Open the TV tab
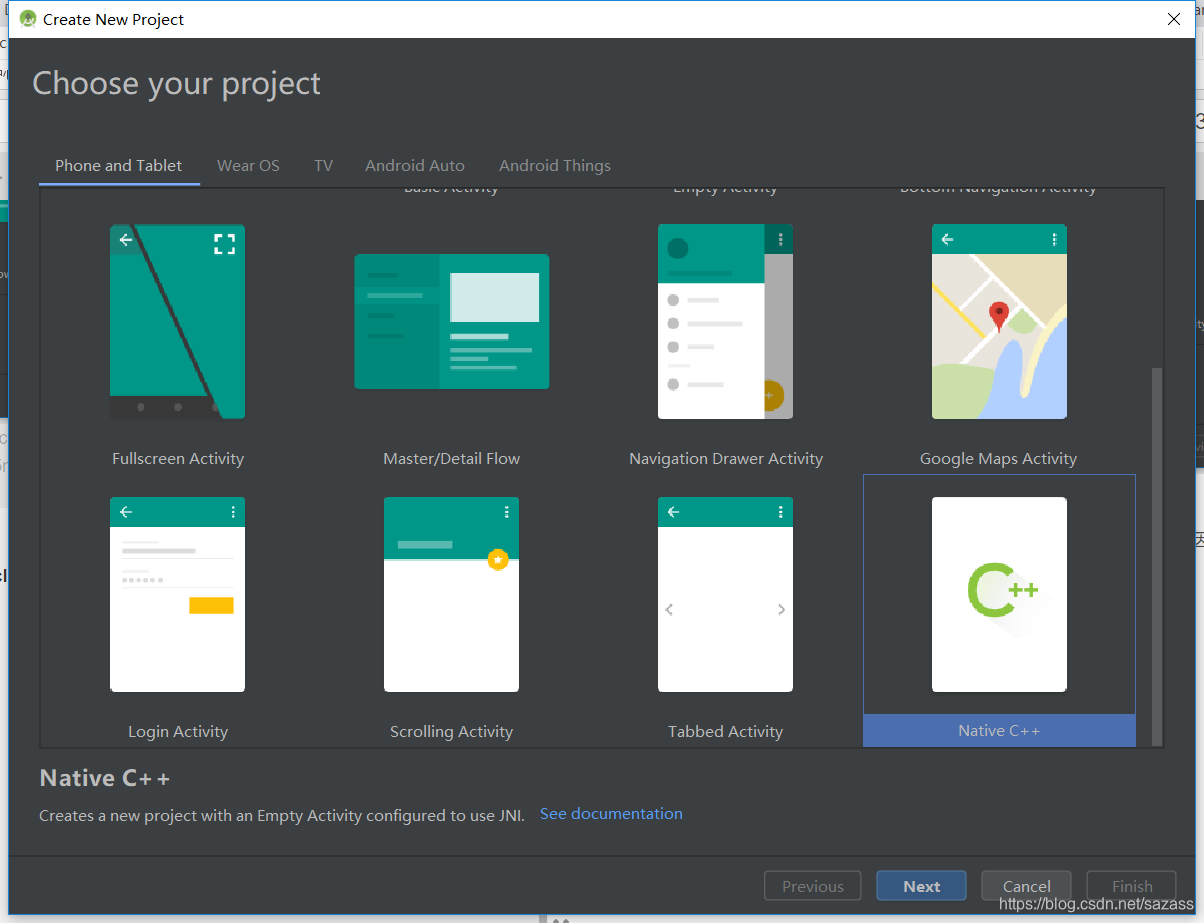This screenshot has width=1204, height=923. [x=323, y=166]
